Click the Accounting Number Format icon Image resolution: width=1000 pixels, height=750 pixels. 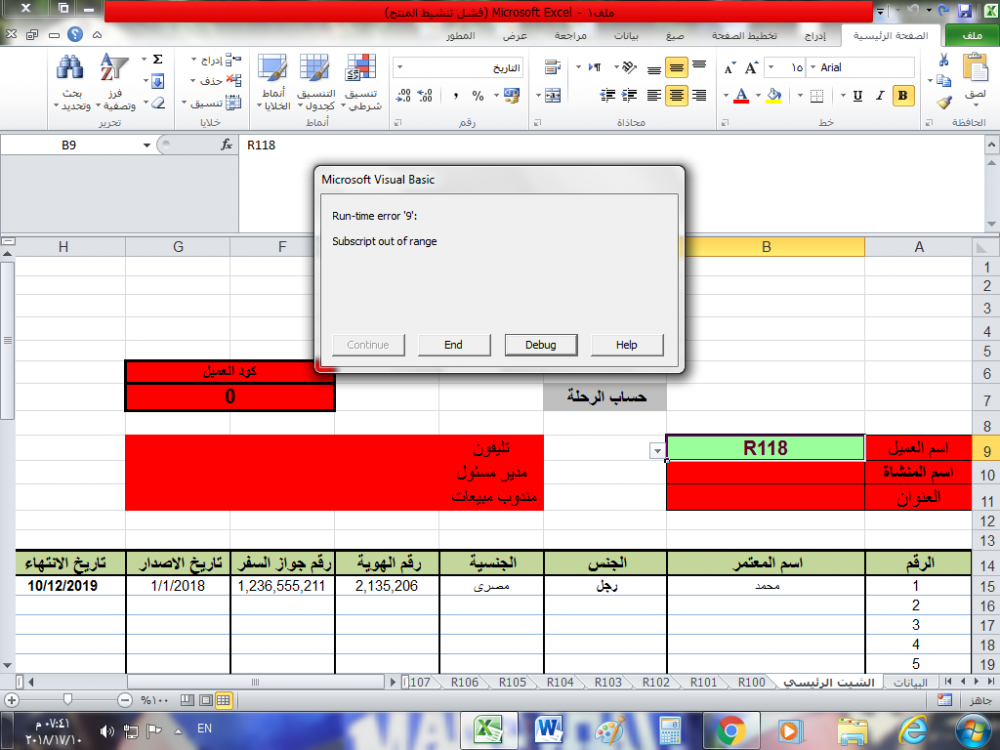pos(511,96)
